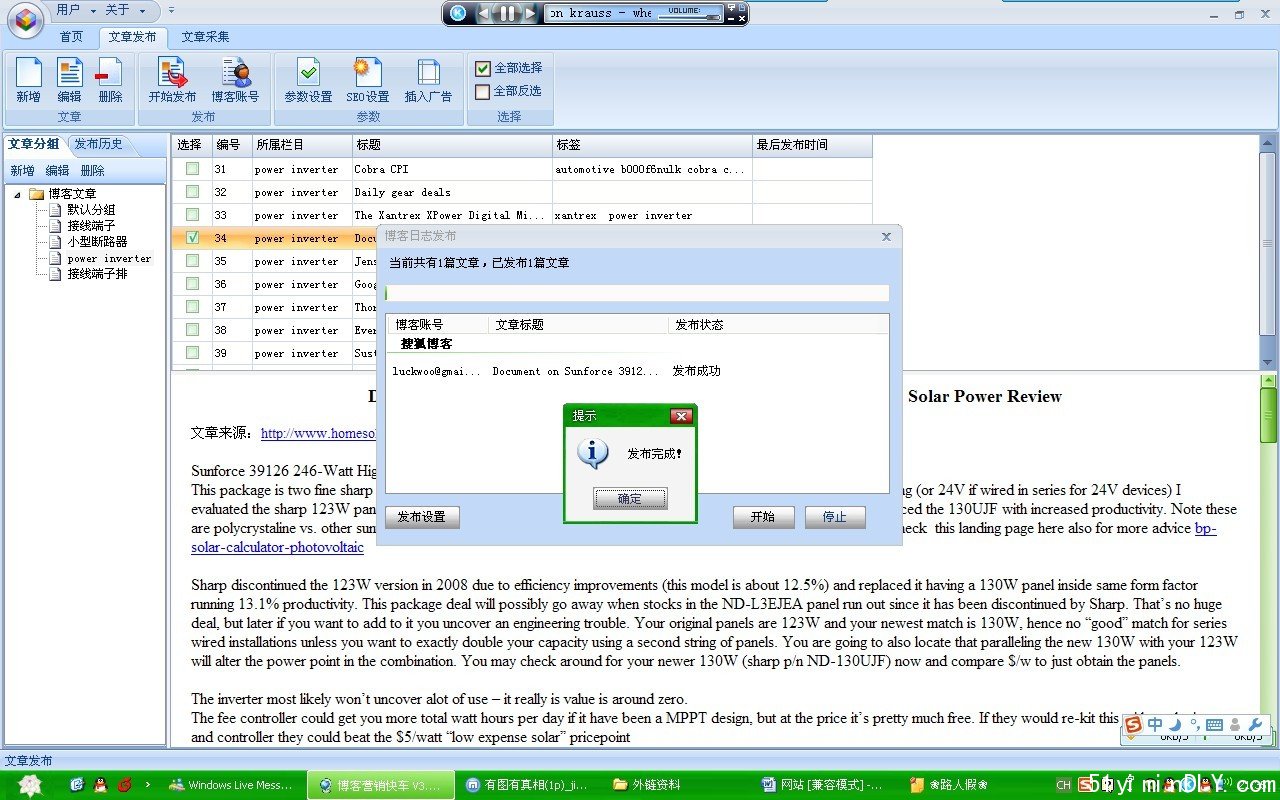Check the checkbox for row 32 Daily gear deals
Viewport: 1280px width, 800px height.
coord(192,192)
